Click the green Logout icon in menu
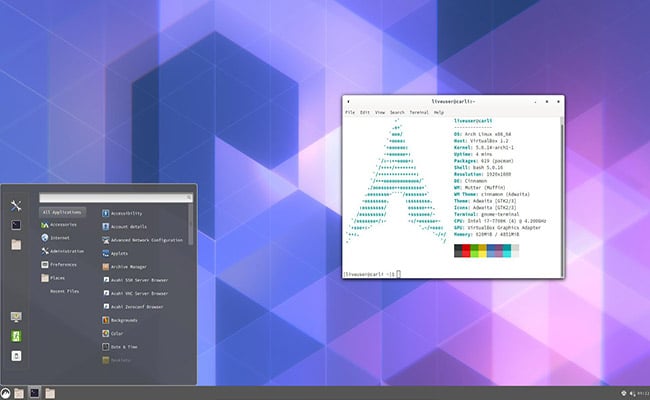This screenshot has width=650, height=400. tap(16, 336)
